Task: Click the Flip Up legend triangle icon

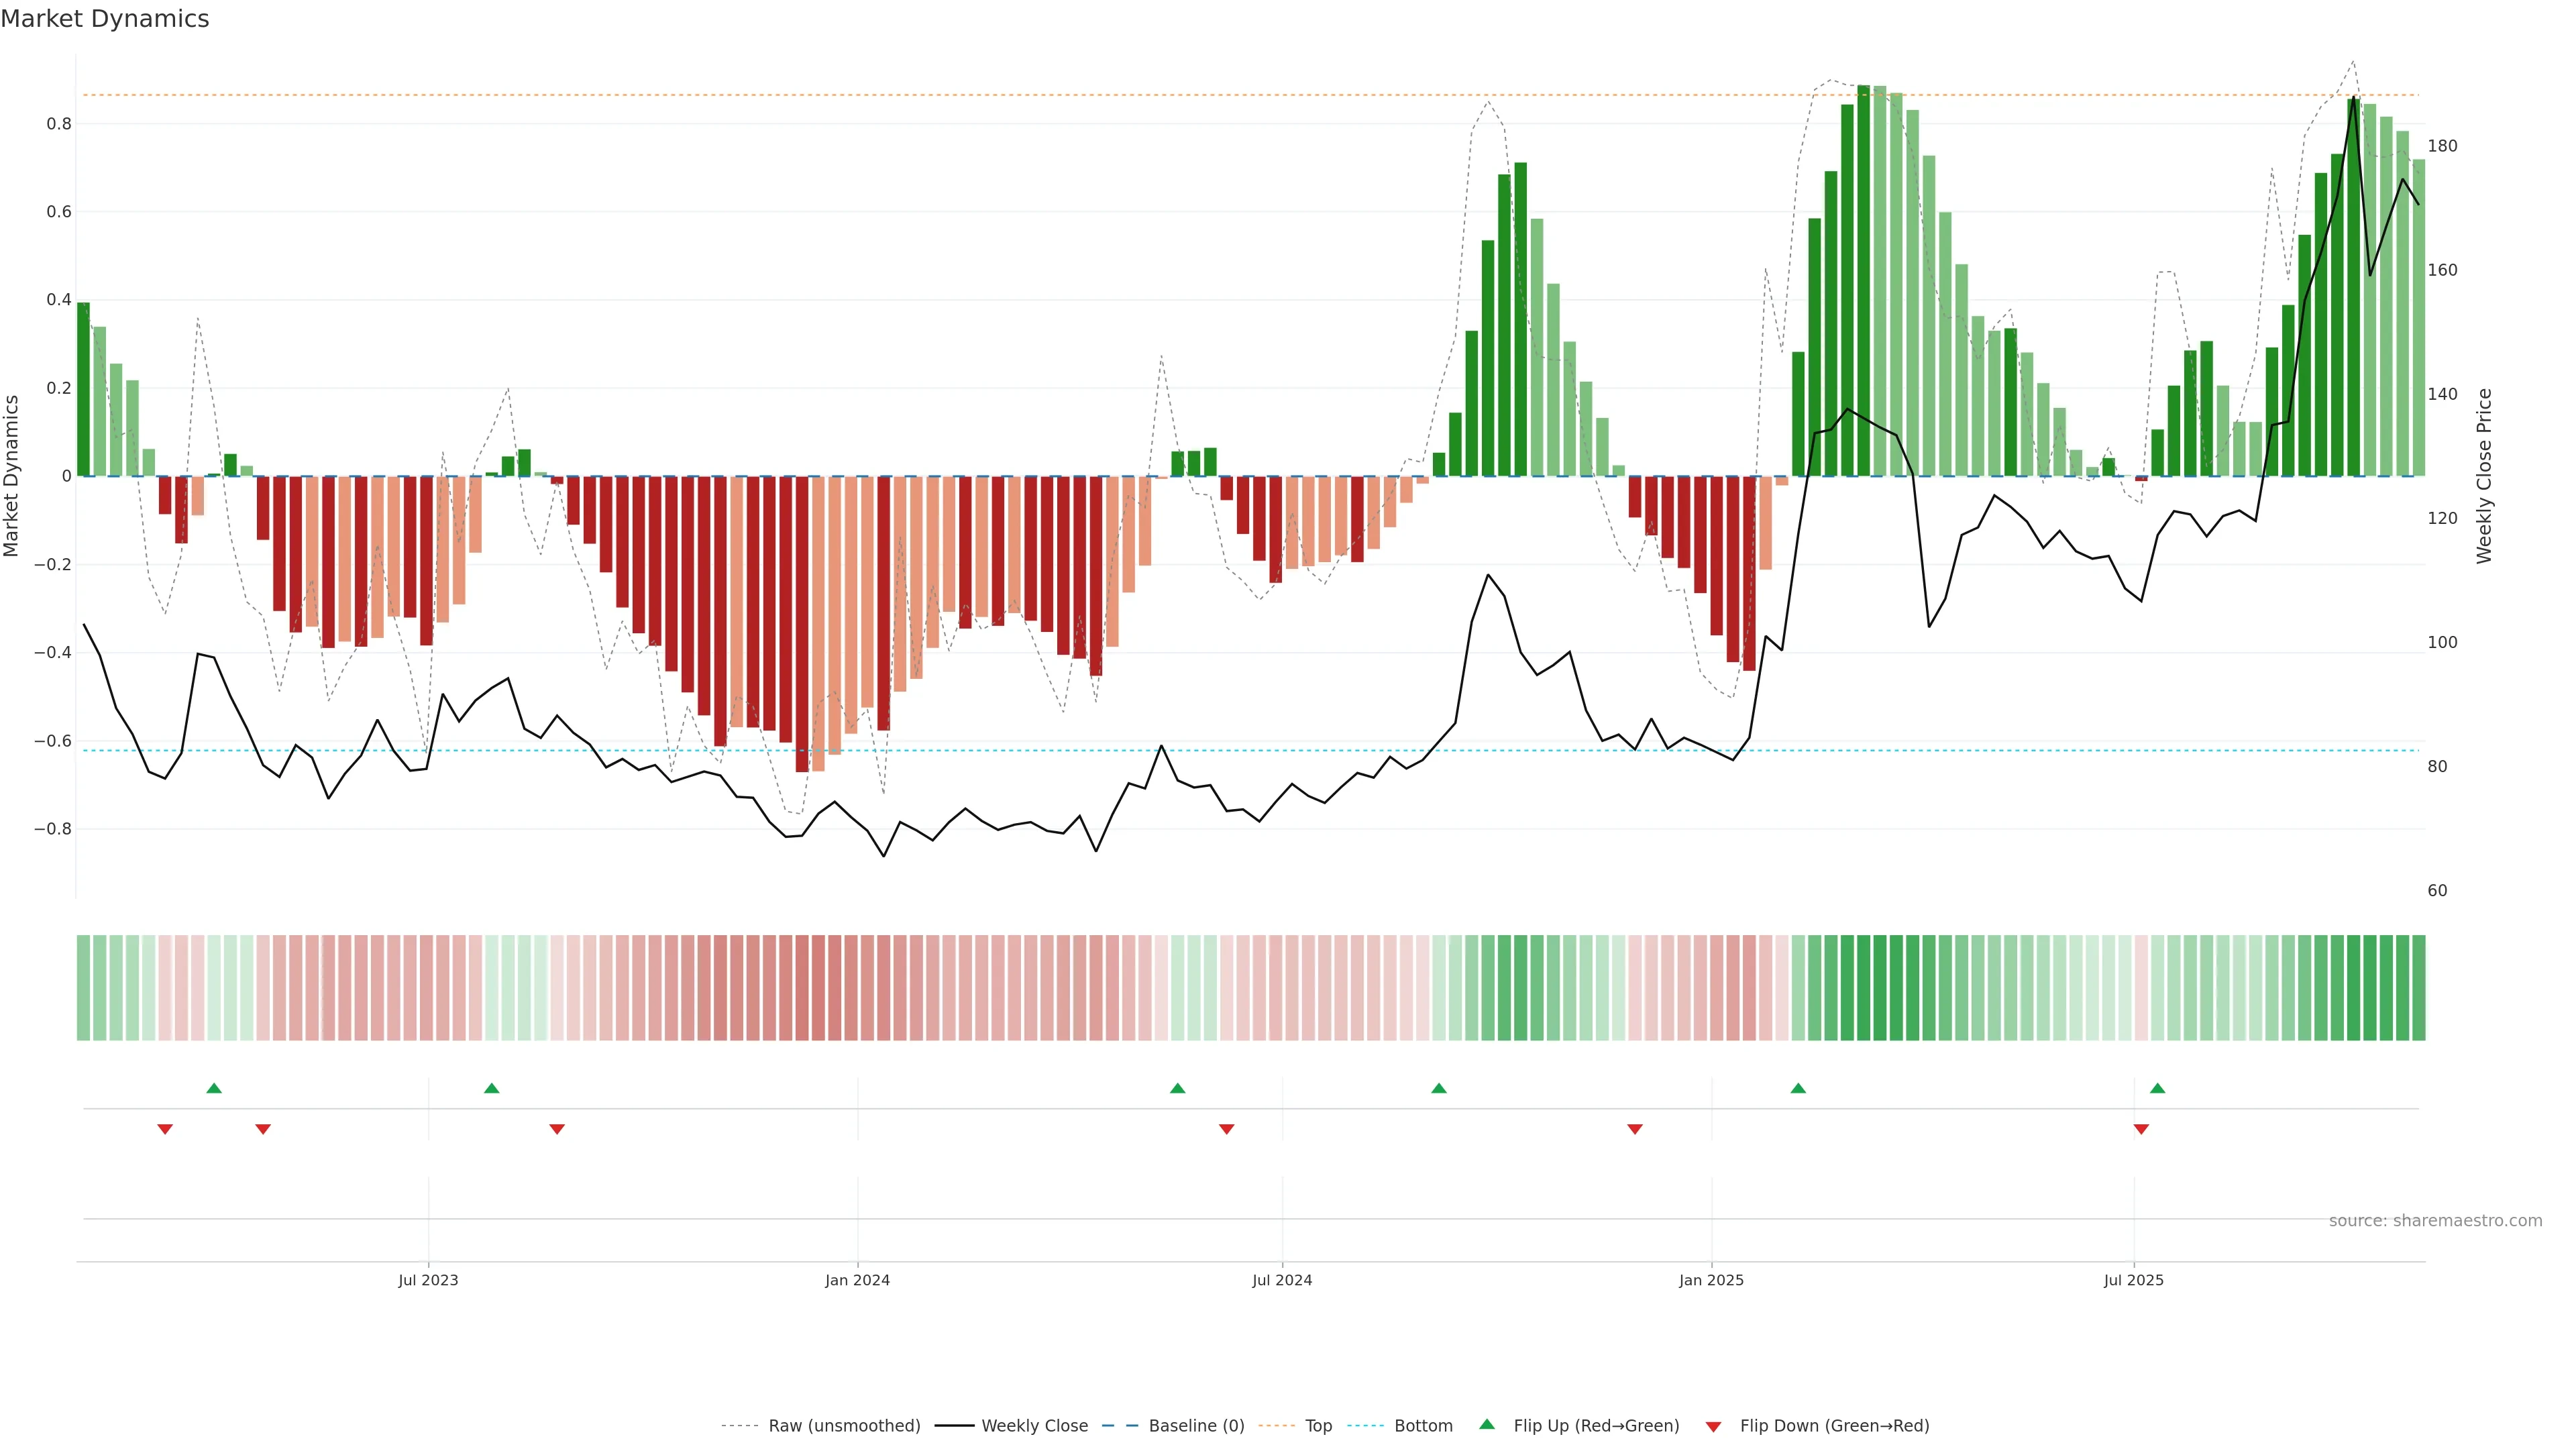Action: 1486,1424
